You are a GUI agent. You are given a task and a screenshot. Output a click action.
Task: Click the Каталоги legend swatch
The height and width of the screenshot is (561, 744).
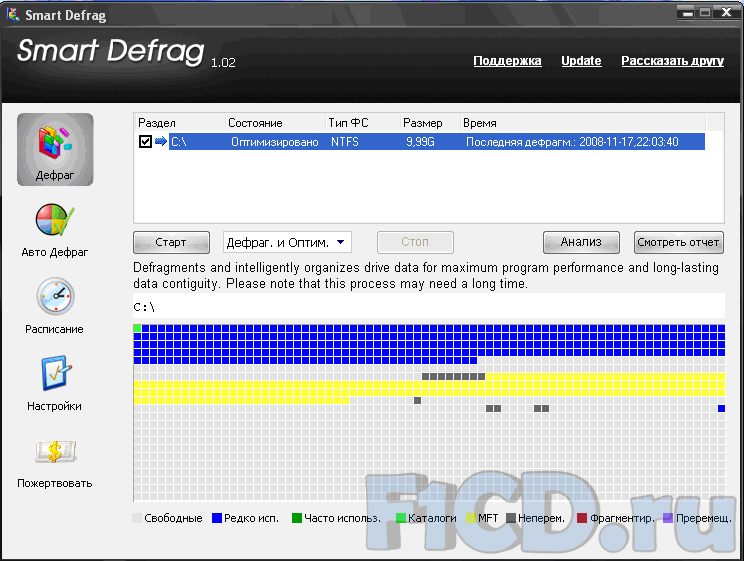pos(401,518)
